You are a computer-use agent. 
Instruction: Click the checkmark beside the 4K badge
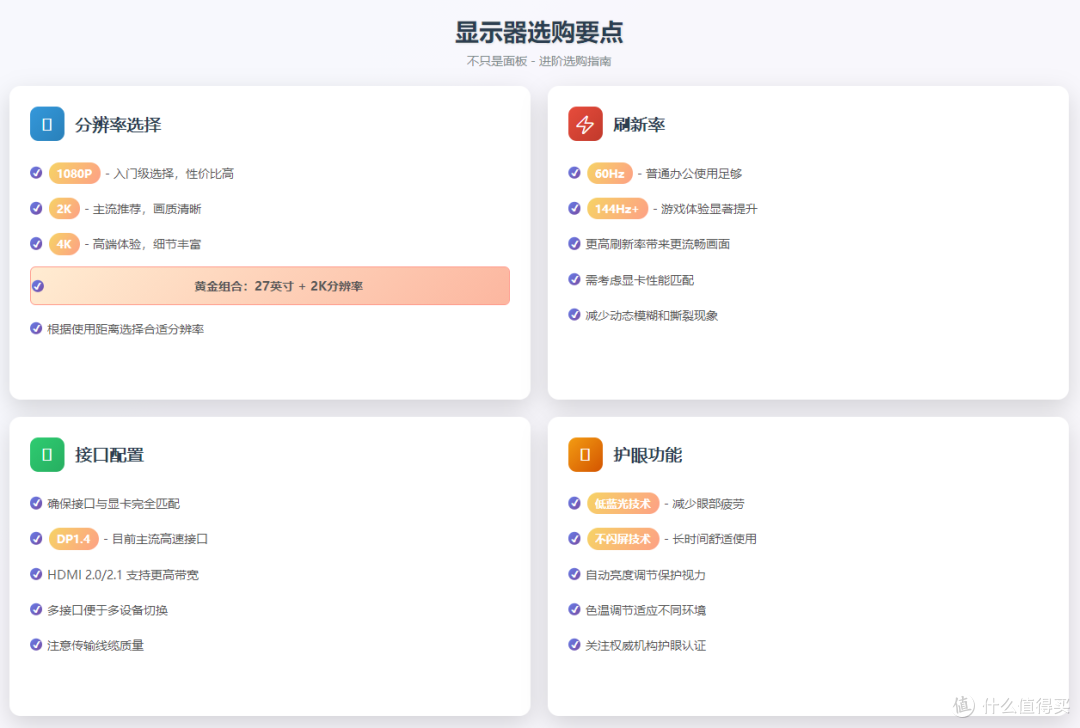37,243
